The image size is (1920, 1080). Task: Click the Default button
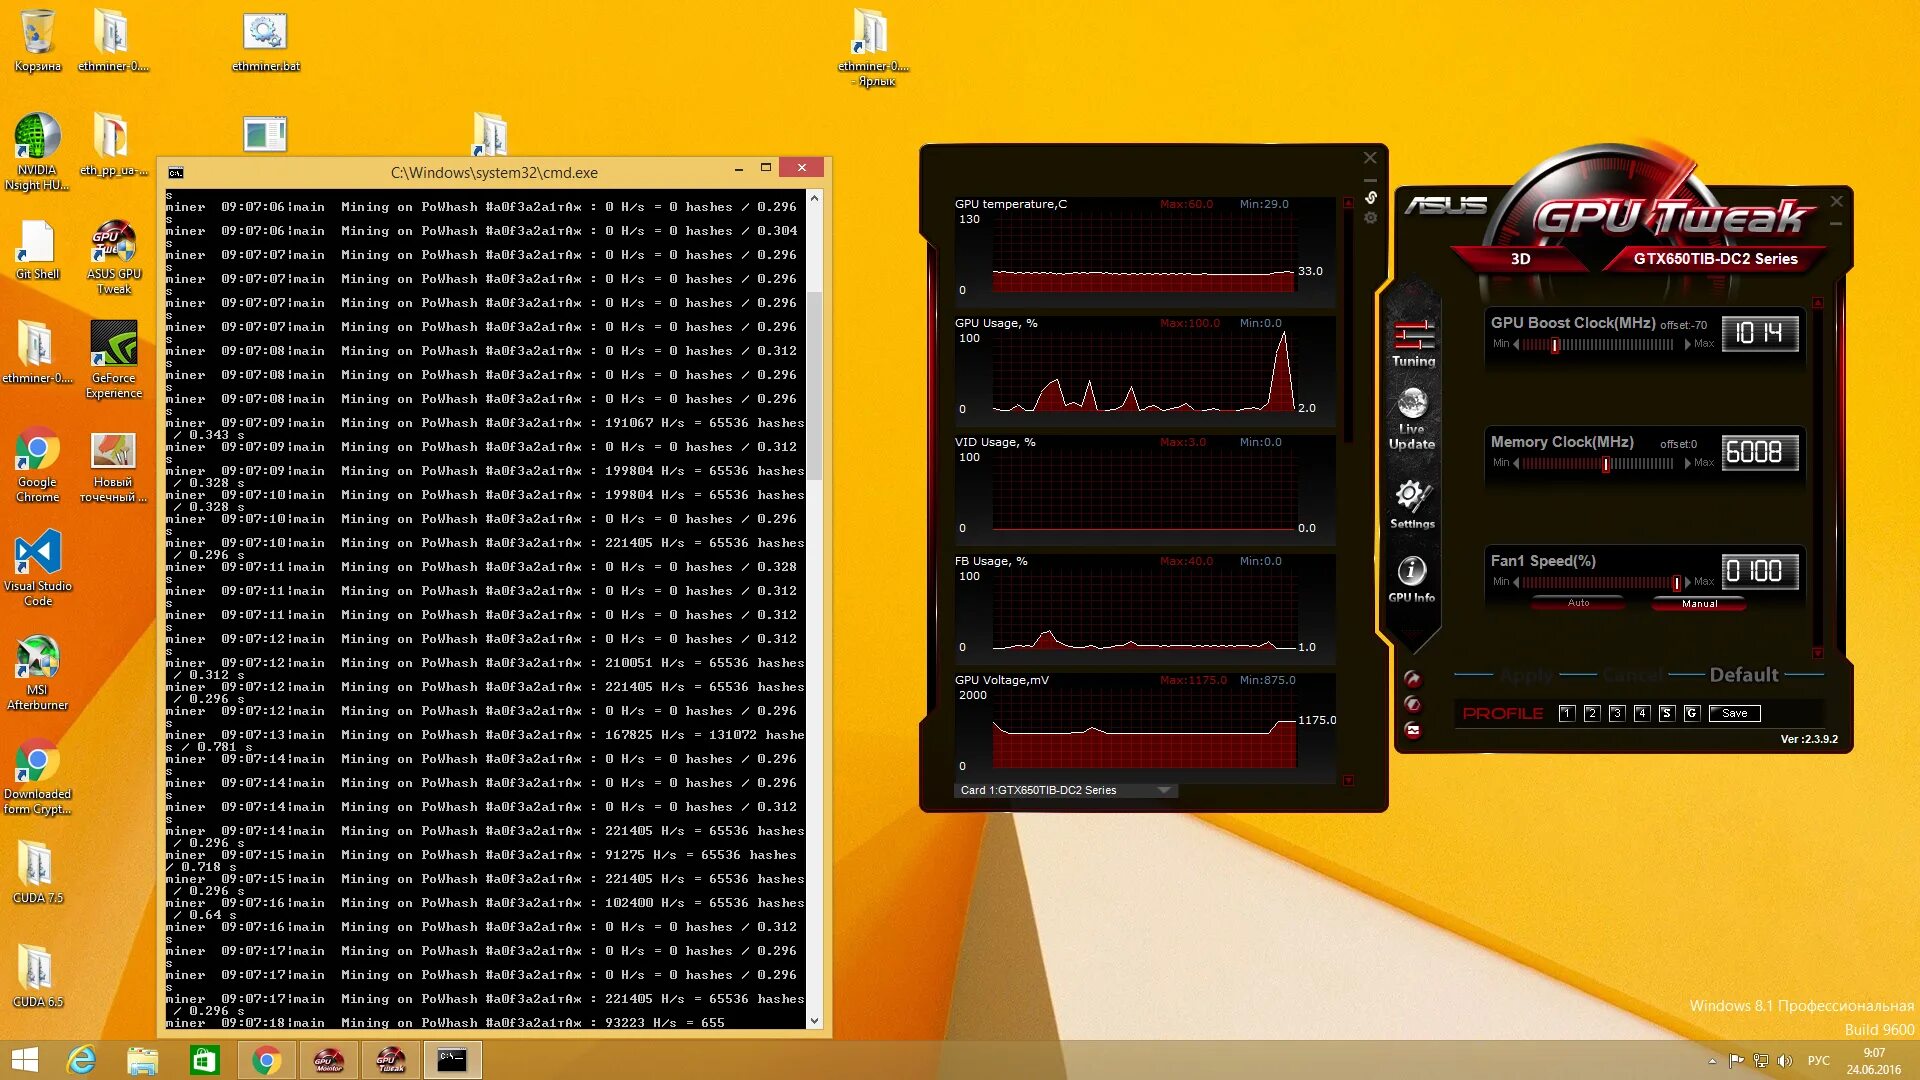pyautogui.click(x=1743, y=675)
